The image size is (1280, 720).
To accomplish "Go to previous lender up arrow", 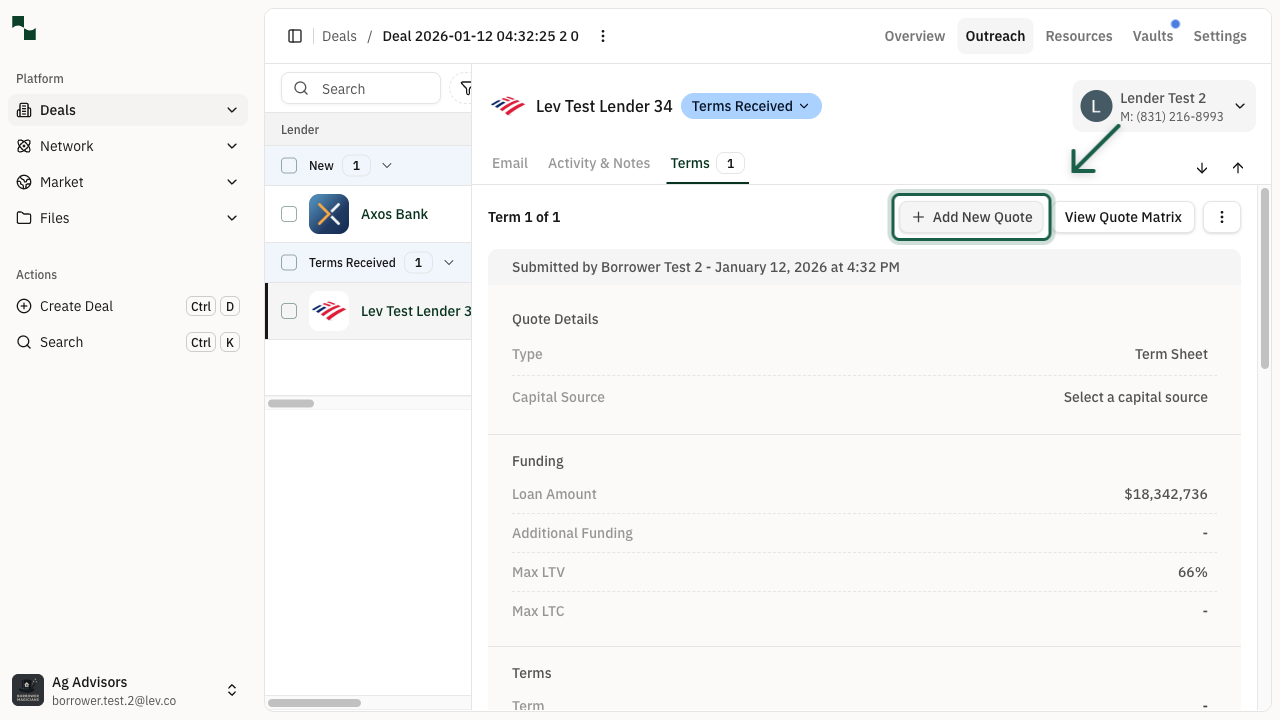I will (1238, 168).
